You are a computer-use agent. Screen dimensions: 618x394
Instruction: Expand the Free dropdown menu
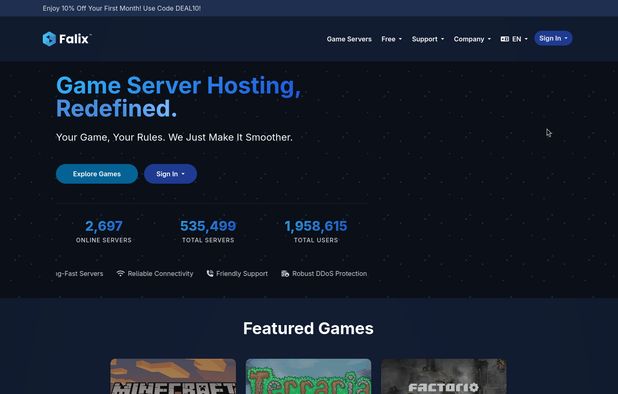tap(391, 39)
